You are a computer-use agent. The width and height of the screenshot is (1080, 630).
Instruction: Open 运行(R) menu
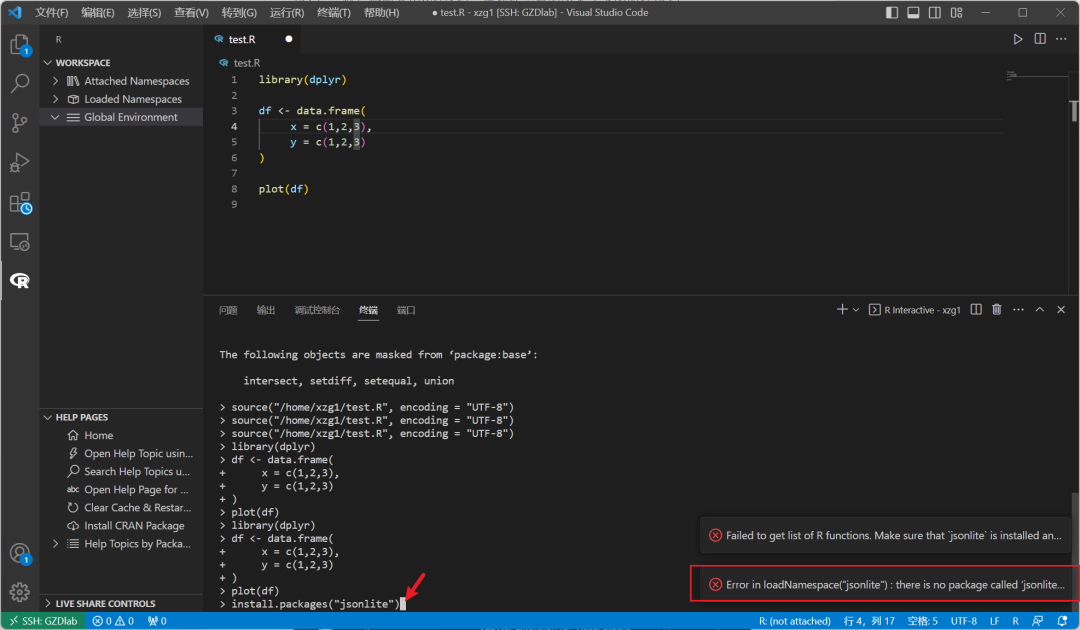pyautogui.click(x=287, y=12)
